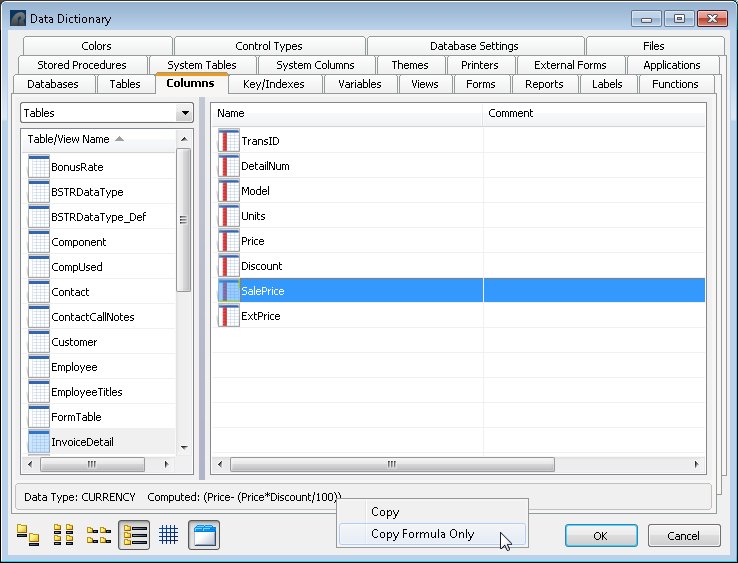Click the ExtPrice column icon
The image size is (738, 563).
click(228, 316)
